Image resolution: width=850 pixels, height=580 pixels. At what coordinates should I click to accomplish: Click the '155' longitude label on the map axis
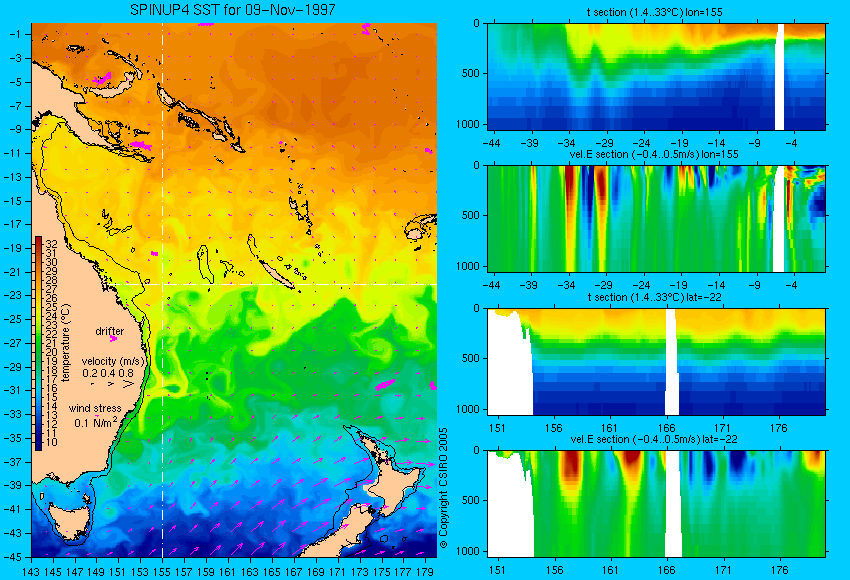point(163,571)
